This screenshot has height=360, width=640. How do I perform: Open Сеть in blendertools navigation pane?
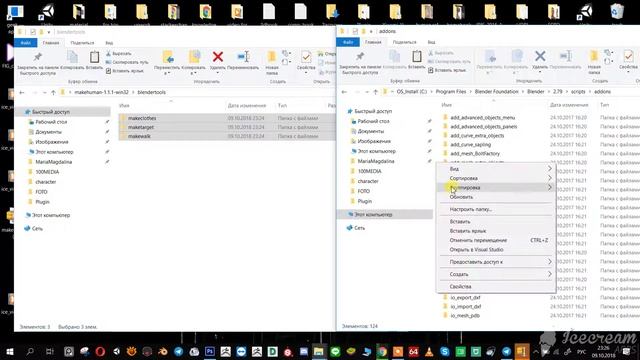pos(37,228)
